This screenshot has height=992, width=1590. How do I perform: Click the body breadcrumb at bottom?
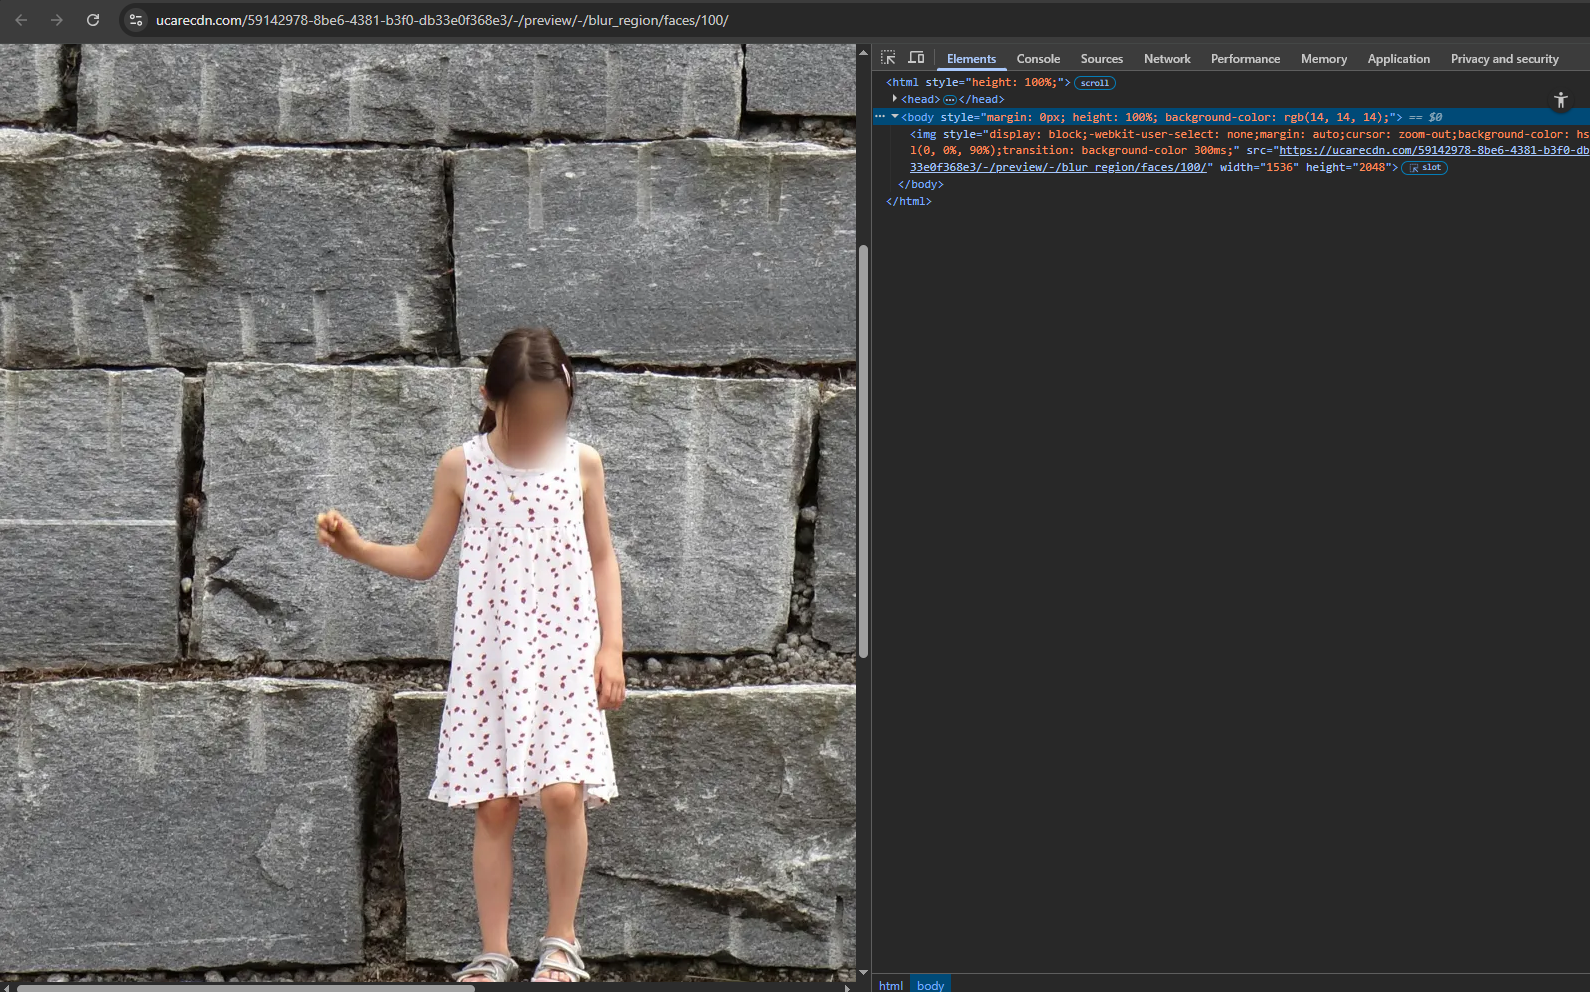(930, 985)
